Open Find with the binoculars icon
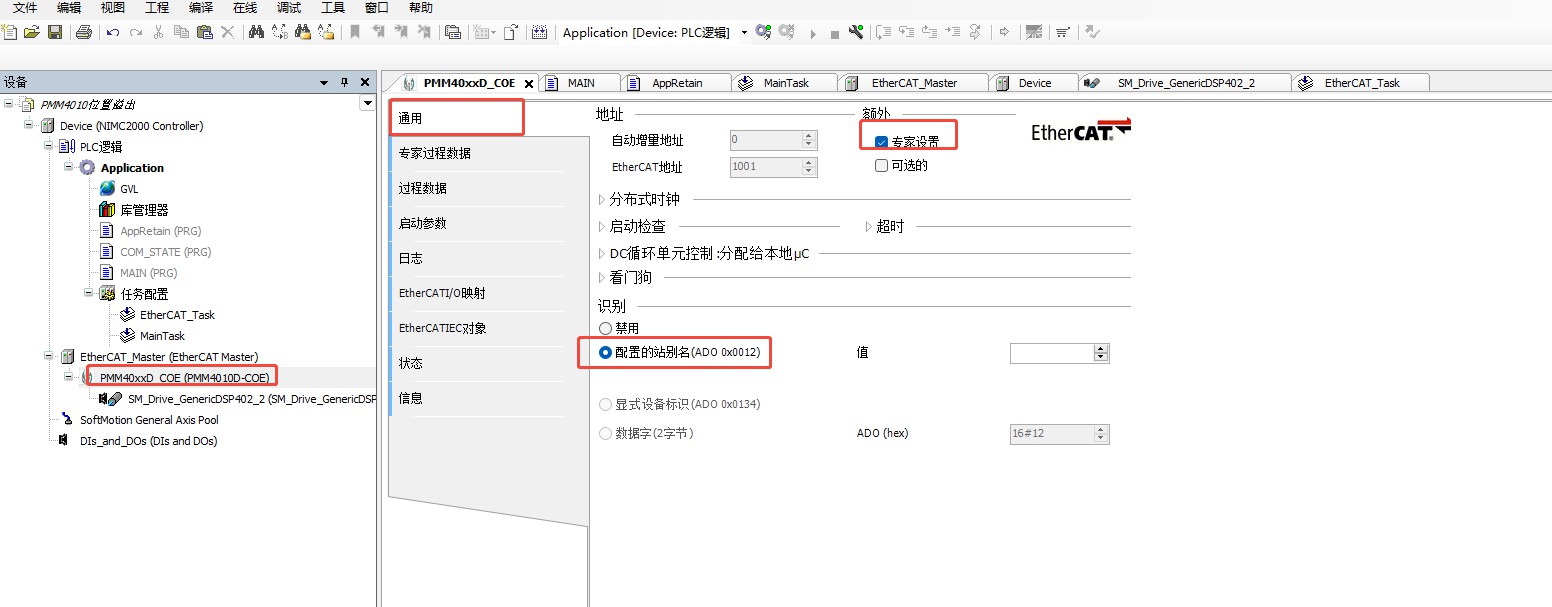1552x607 pixels. coord(256,32)
